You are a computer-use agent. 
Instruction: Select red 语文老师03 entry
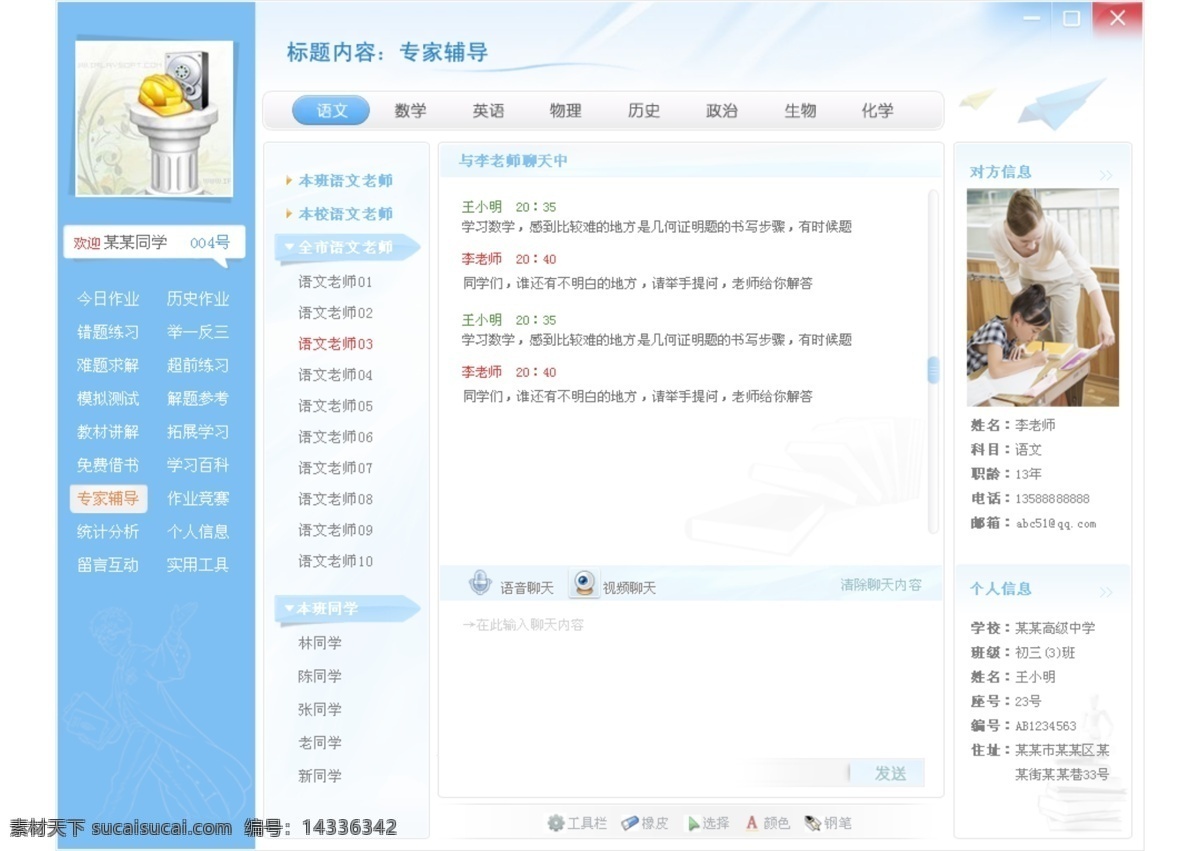pos(335,344)
